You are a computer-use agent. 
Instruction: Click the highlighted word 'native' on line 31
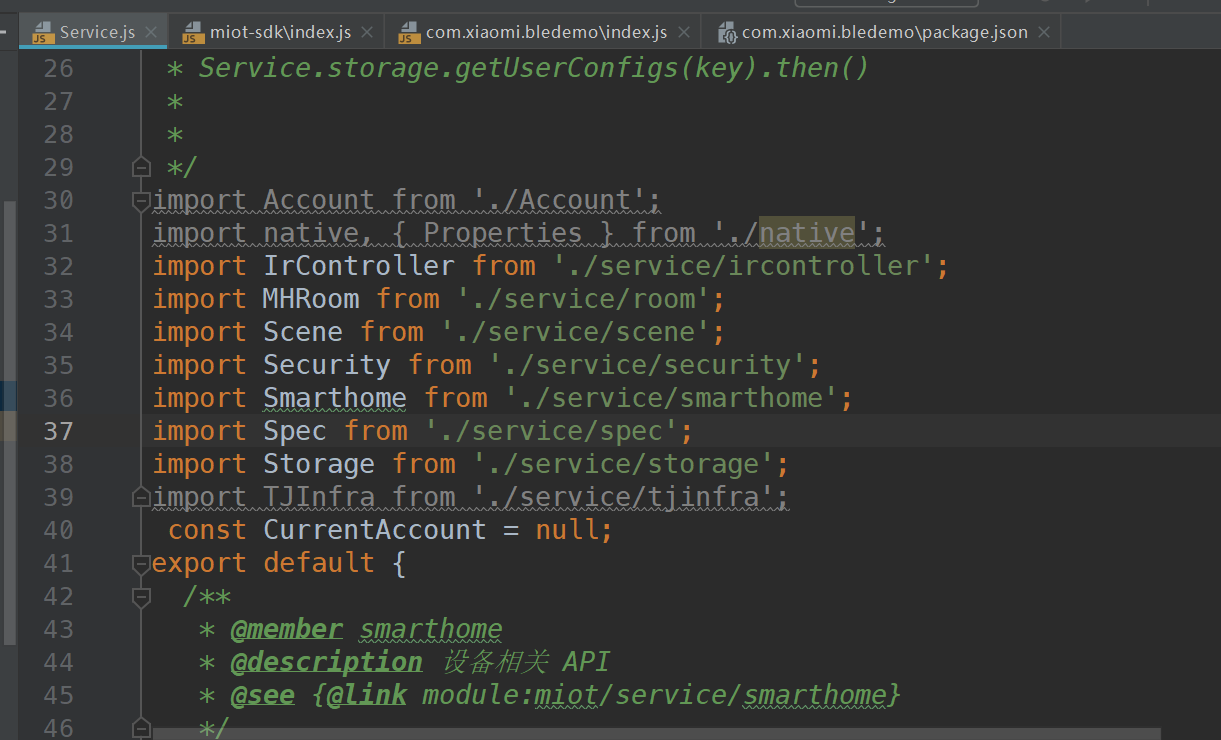click(806, 232)
